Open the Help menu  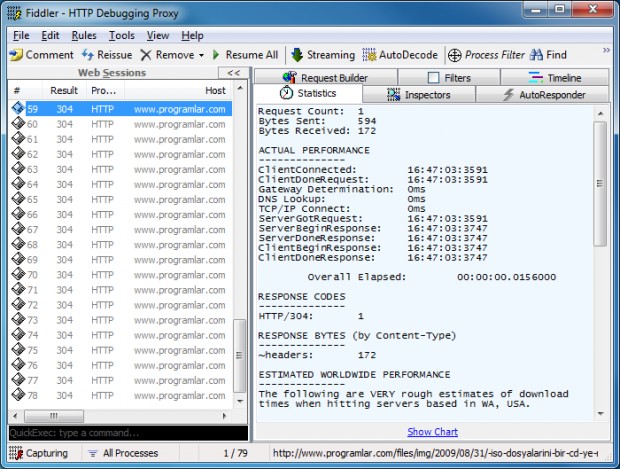point(193,36)
